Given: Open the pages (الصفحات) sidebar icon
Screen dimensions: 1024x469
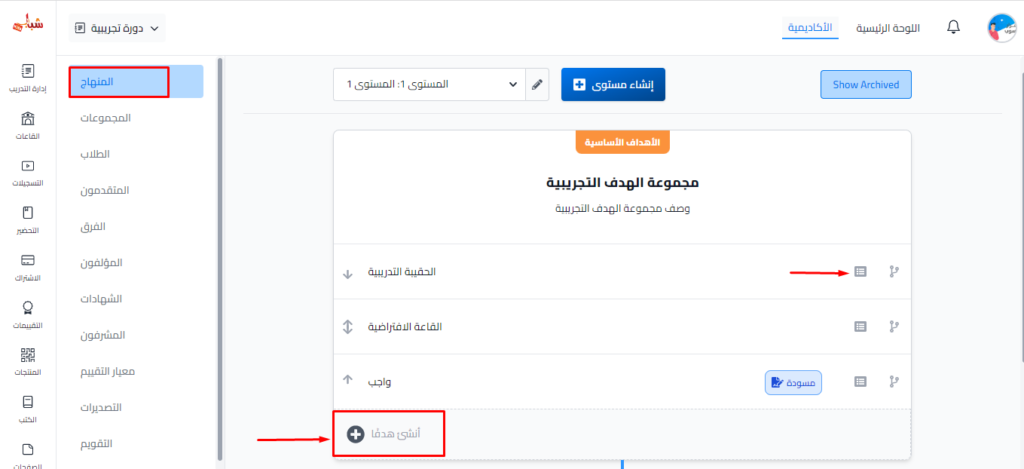Looking at the screenshot, I should click(27, 449).
